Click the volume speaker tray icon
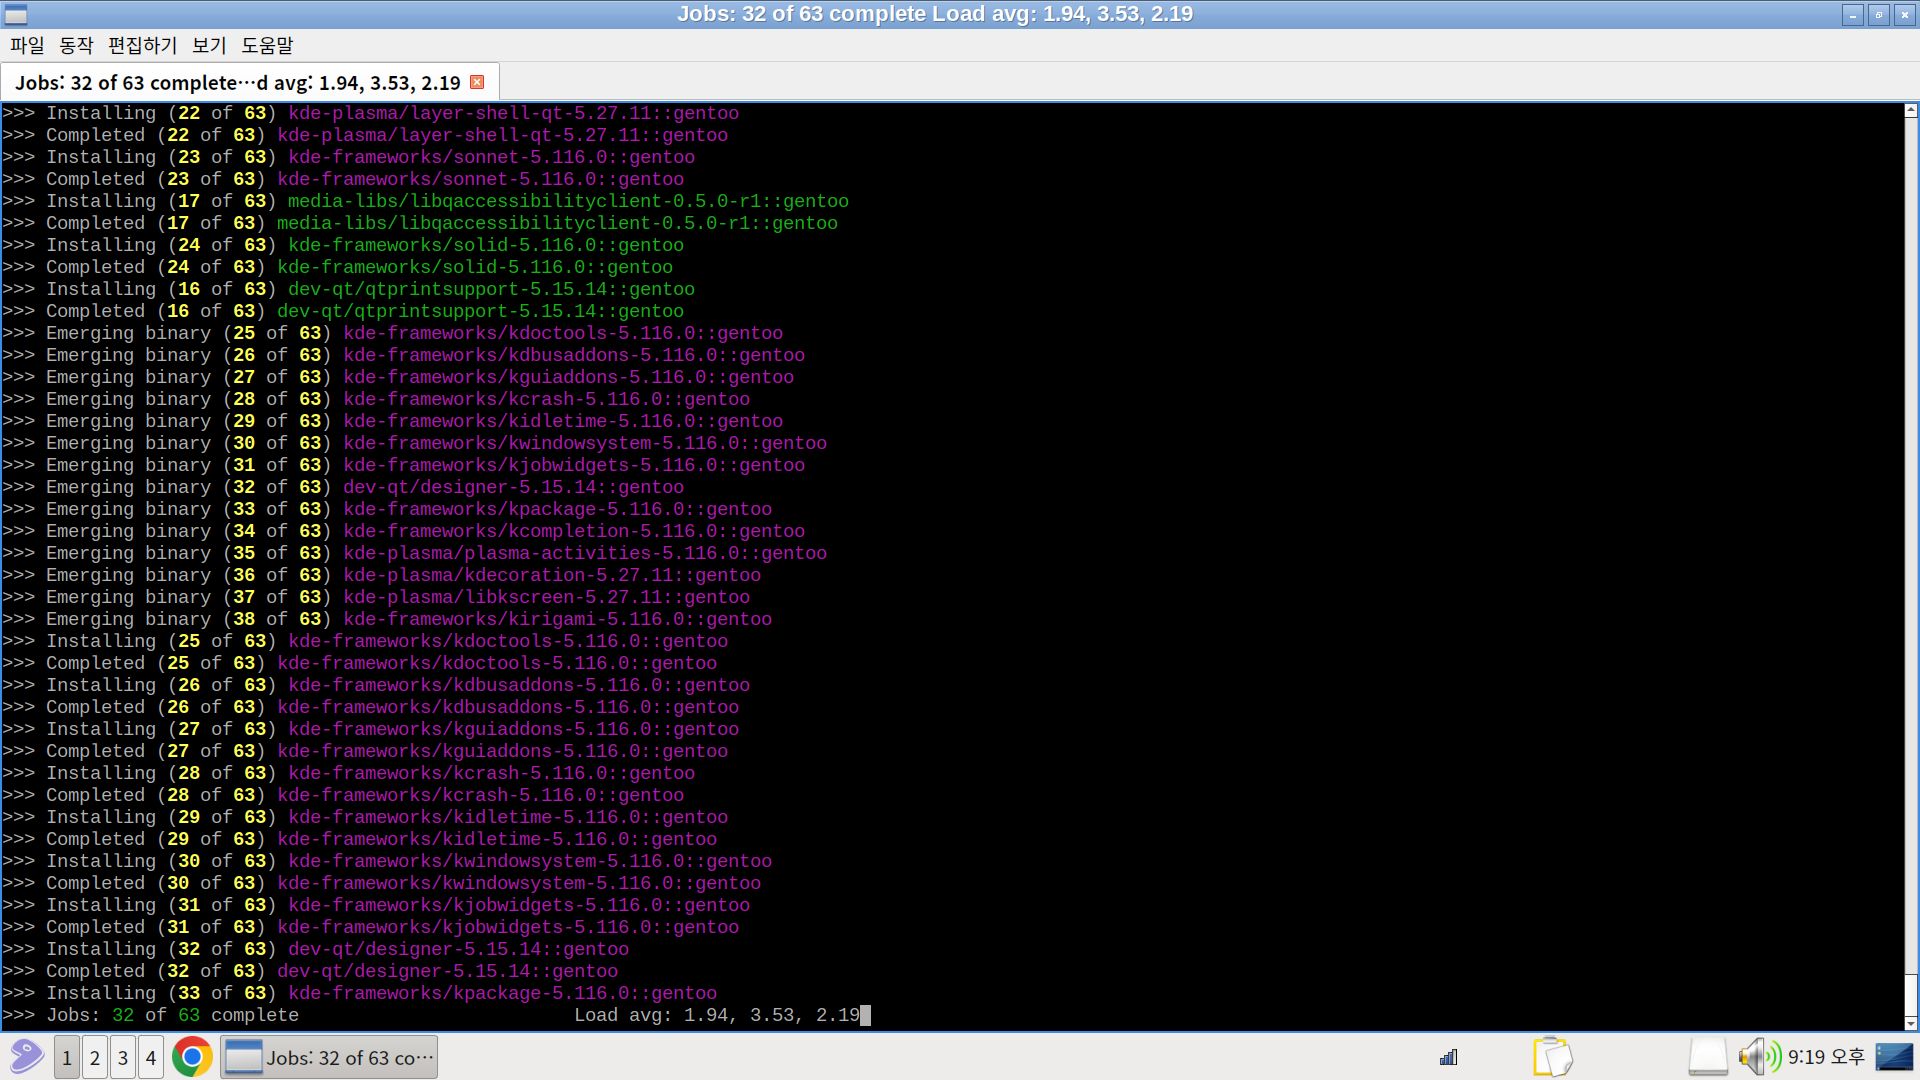This screenshot has width=1920, height=1080. point(1759,1057)
